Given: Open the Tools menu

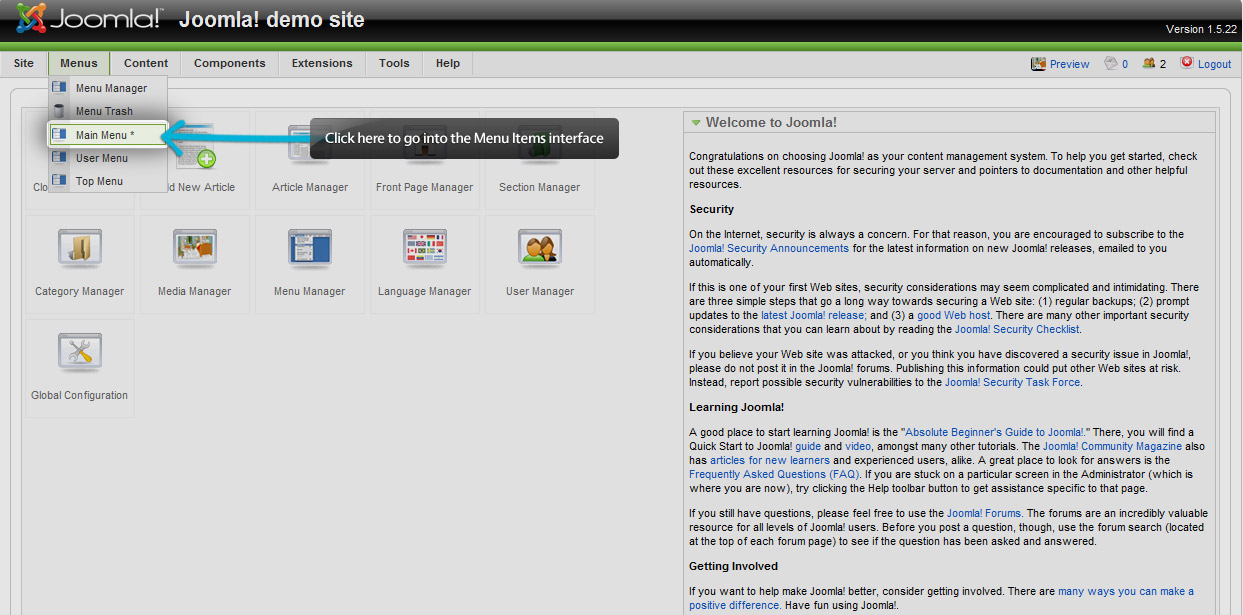Looking at the screenshot, I should tap(394, 64).
